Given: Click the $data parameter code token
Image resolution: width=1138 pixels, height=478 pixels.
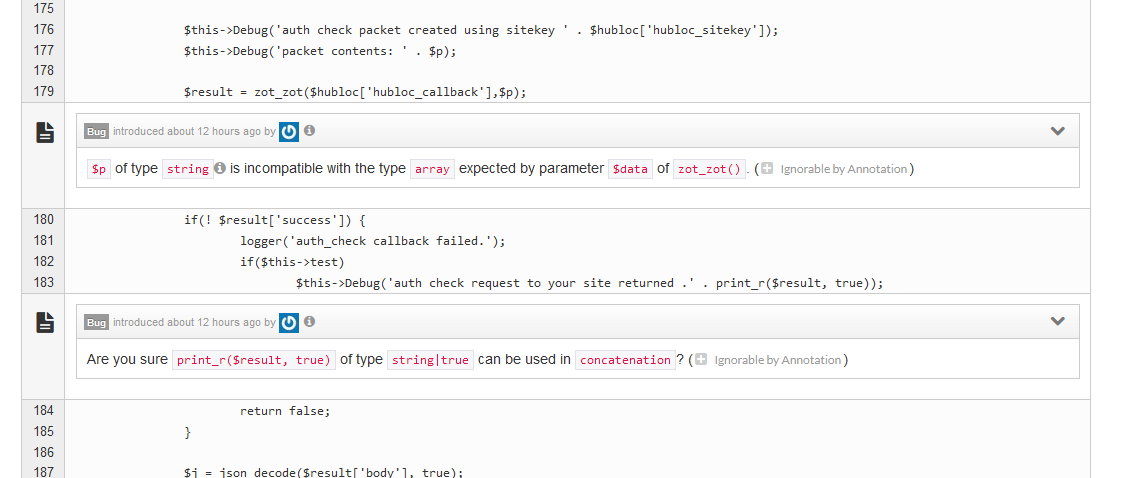Looking at the screenshot, I should [630, 169].
